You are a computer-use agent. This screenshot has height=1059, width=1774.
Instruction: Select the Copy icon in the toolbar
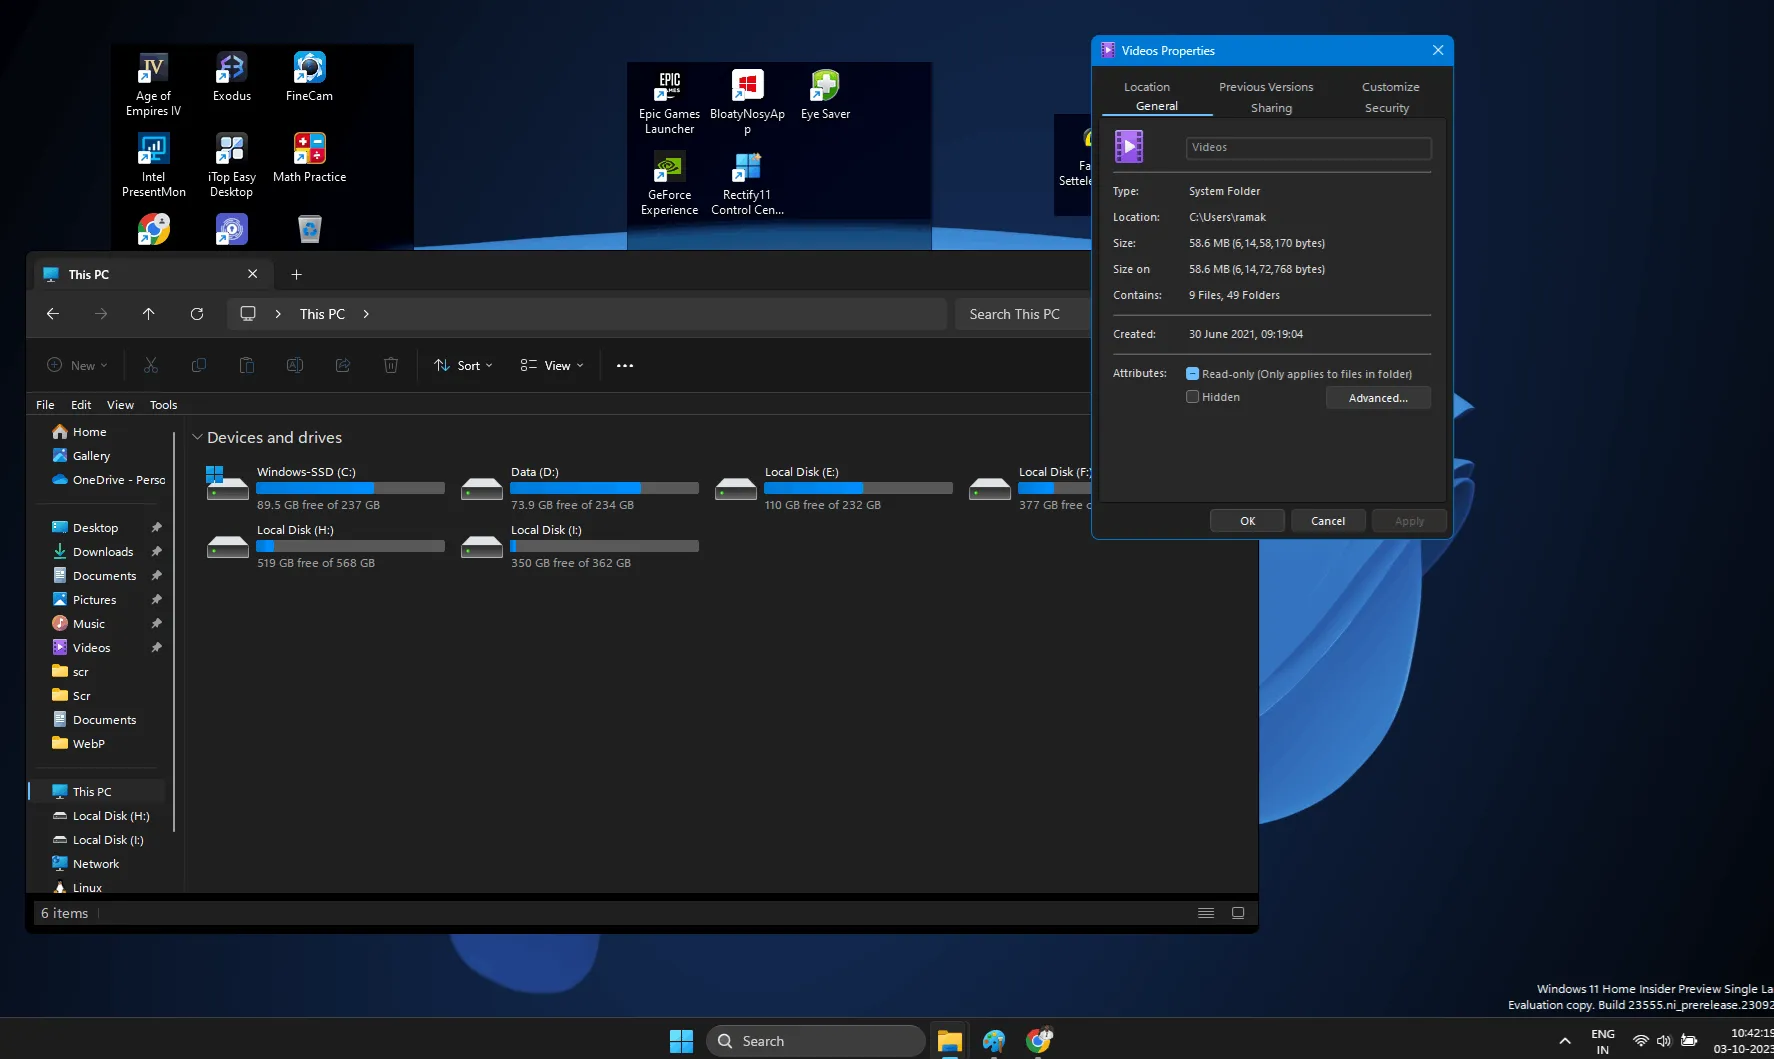tap(198, 365)
